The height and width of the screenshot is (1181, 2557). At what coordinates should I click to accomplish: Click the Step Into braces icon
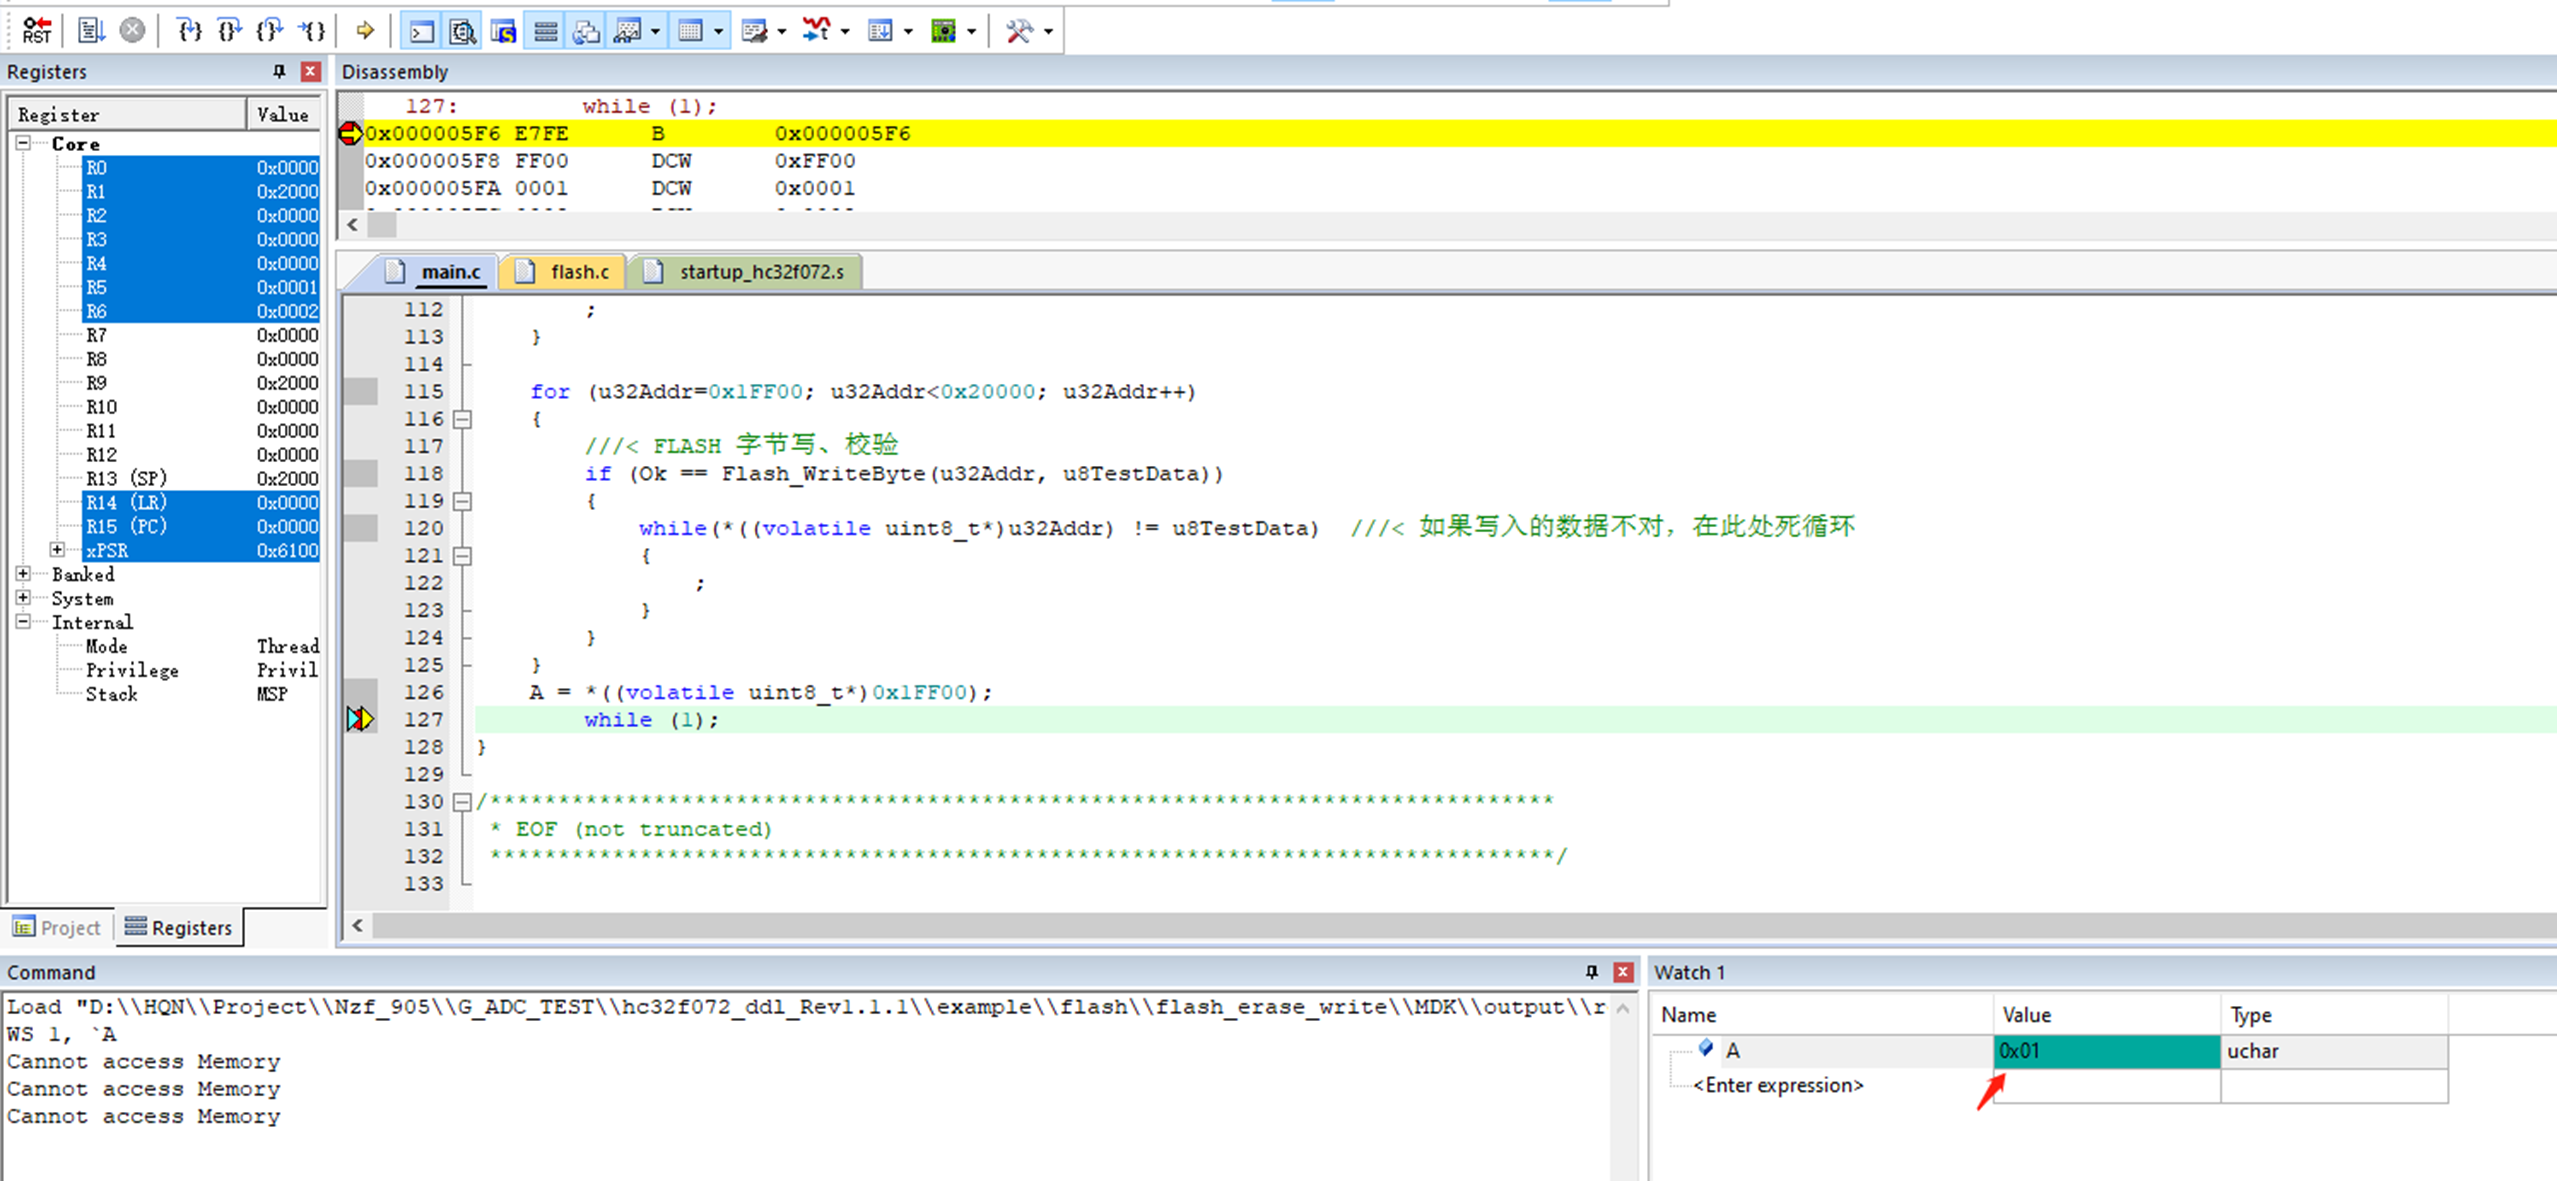(x=189, y=30)
